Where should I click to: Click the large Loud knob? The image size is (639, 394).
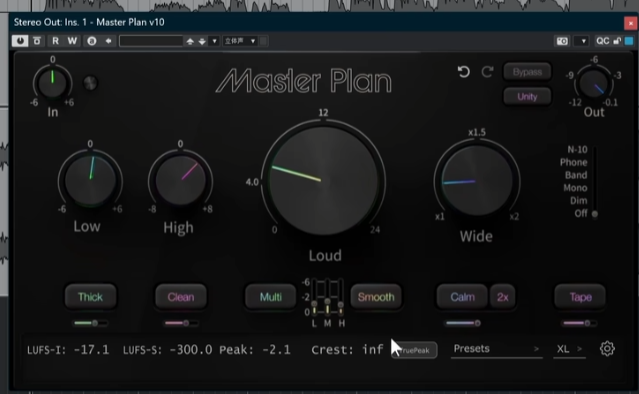(x=323, y=180)
